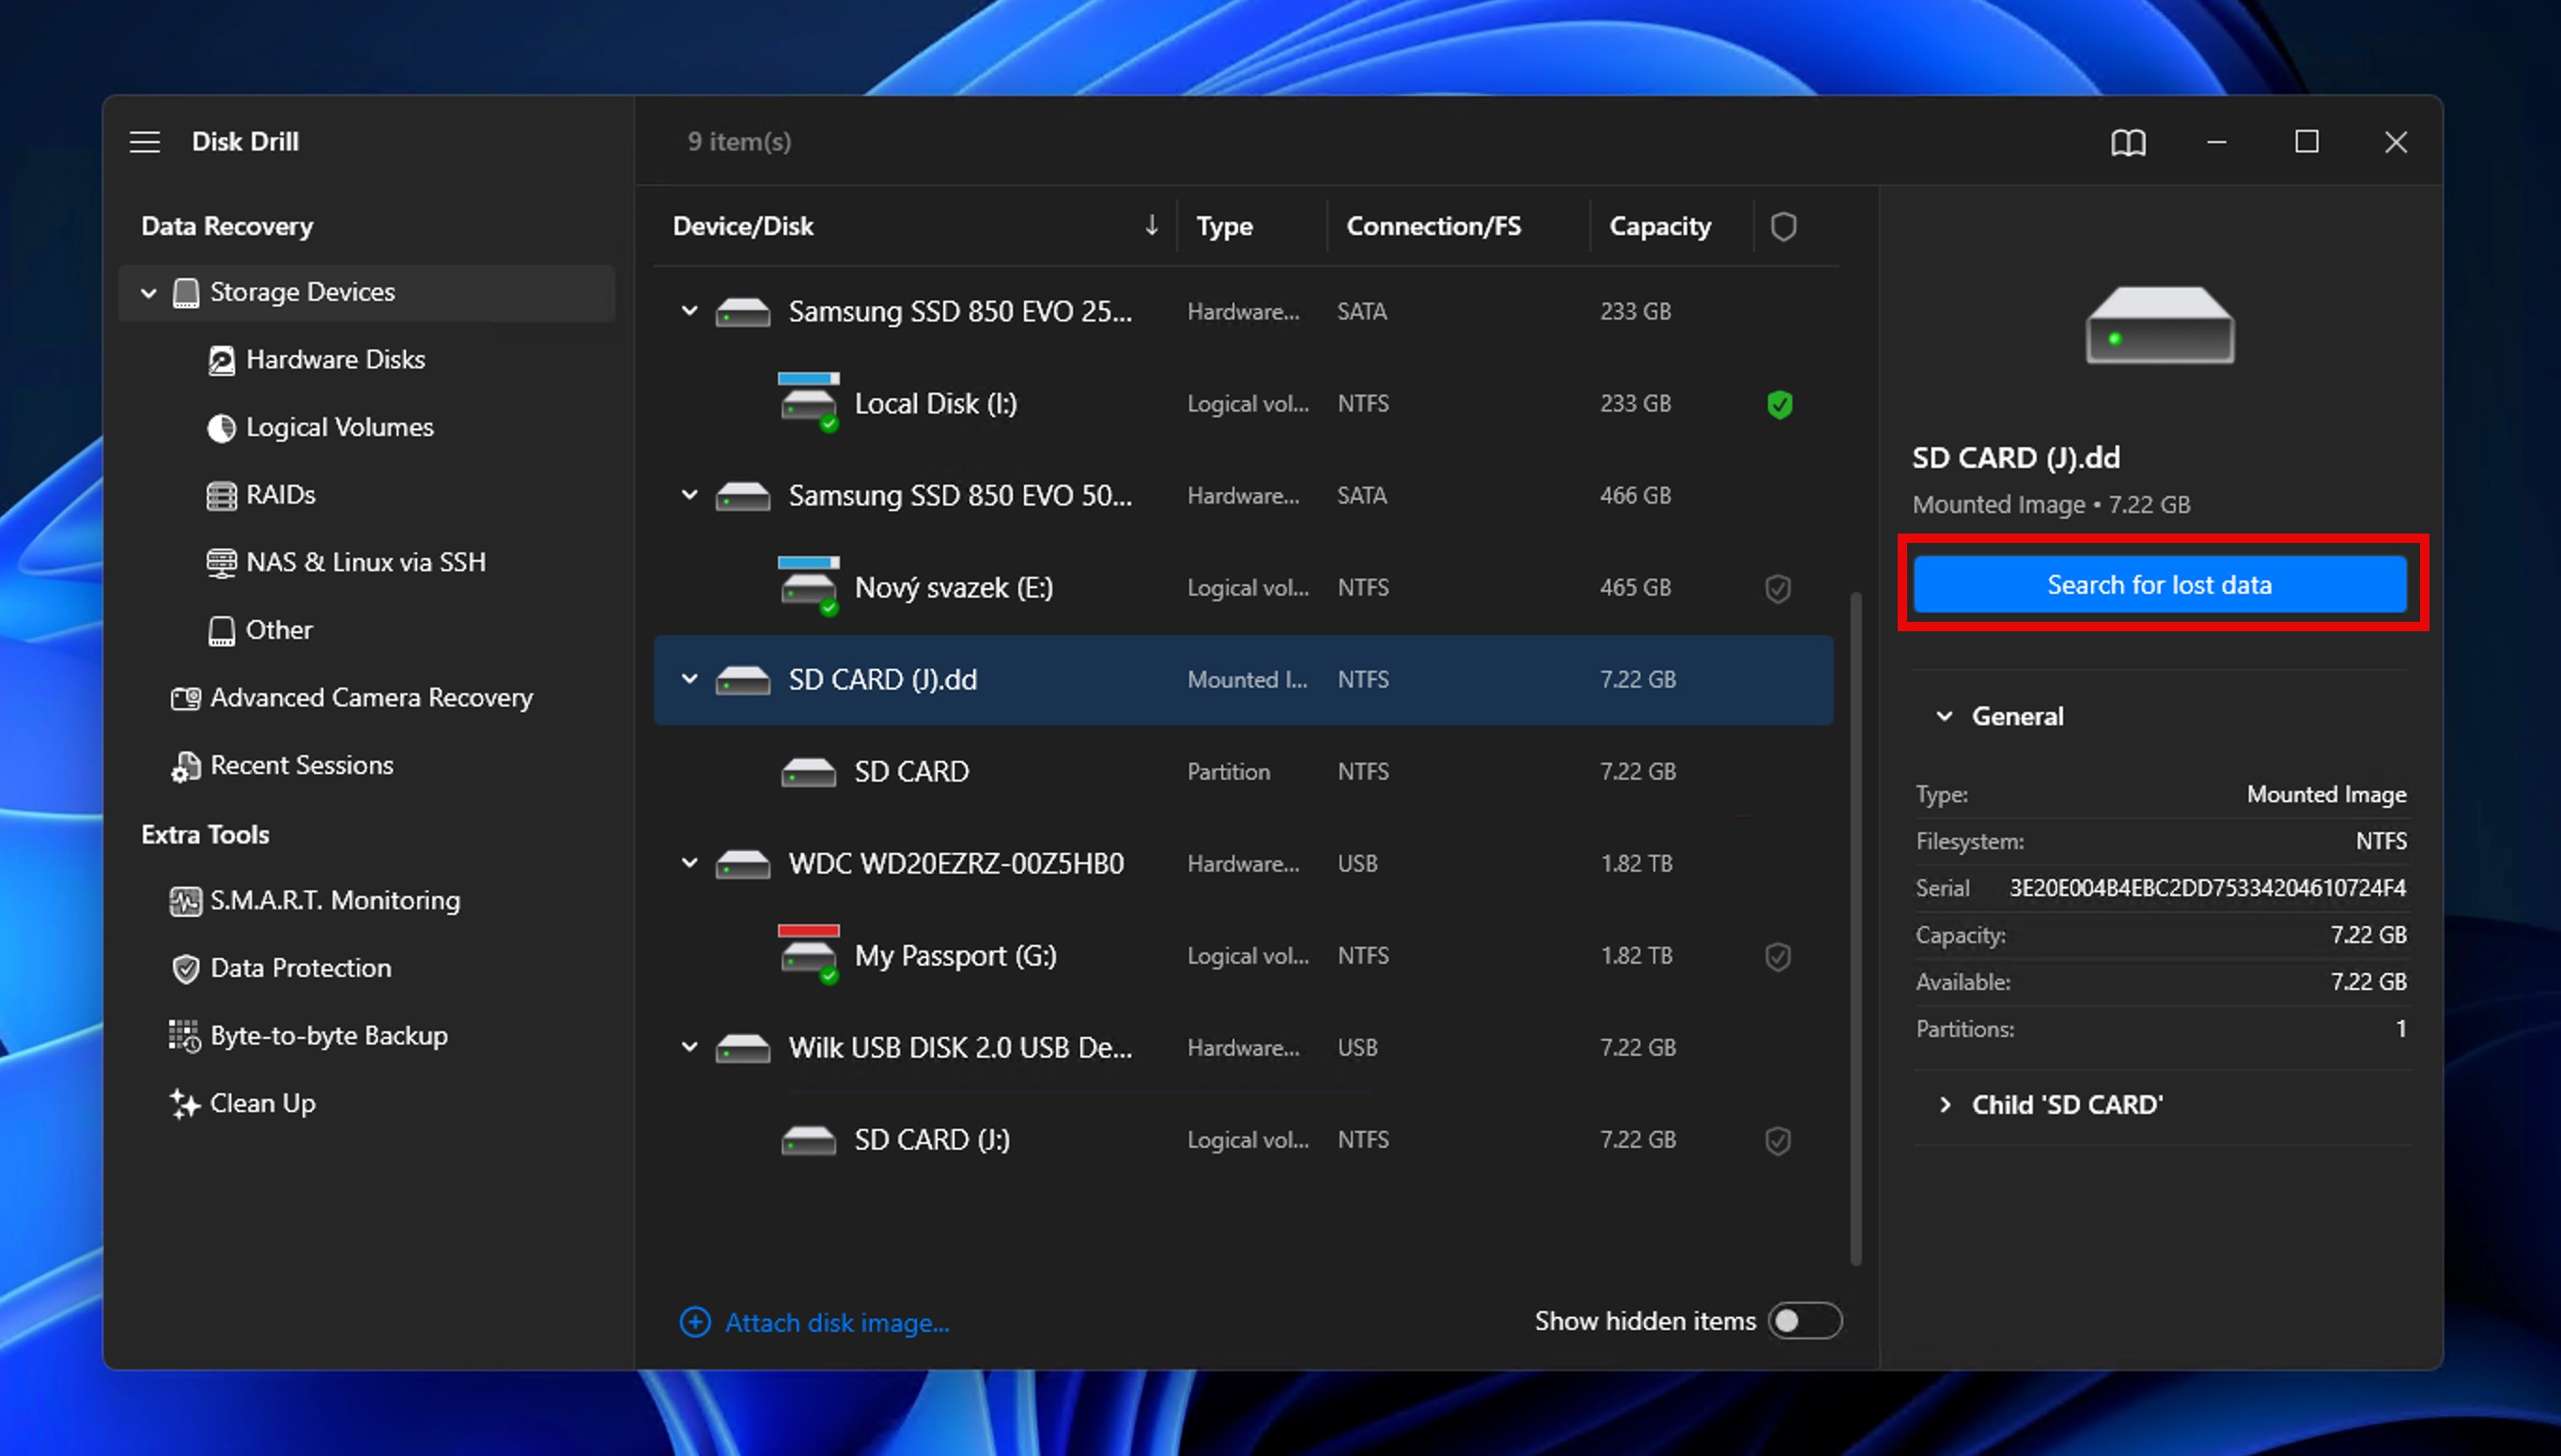The height and width of the screenshot is (1456, 2561).
Task: Open Advanced Camera Recovery
Action: 370,697
